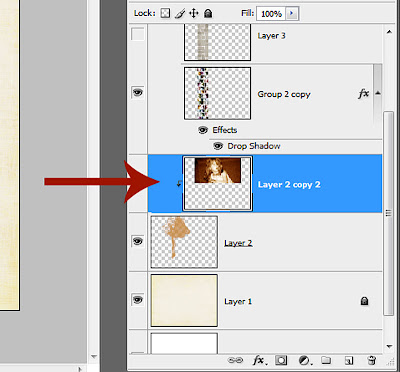
Task: Add a layer mask
Action: 281,360
